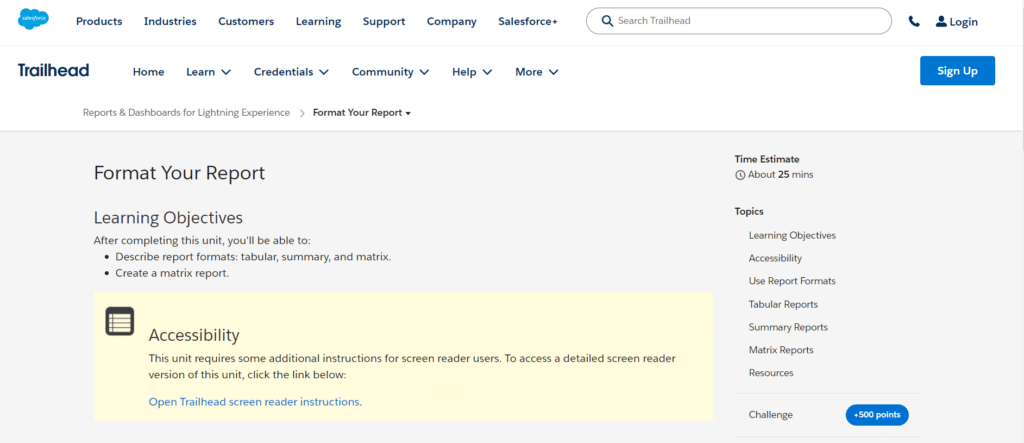The image size is (1024, 443).
Task: Click the About 25 mins text
Action: tap(780, 174)
